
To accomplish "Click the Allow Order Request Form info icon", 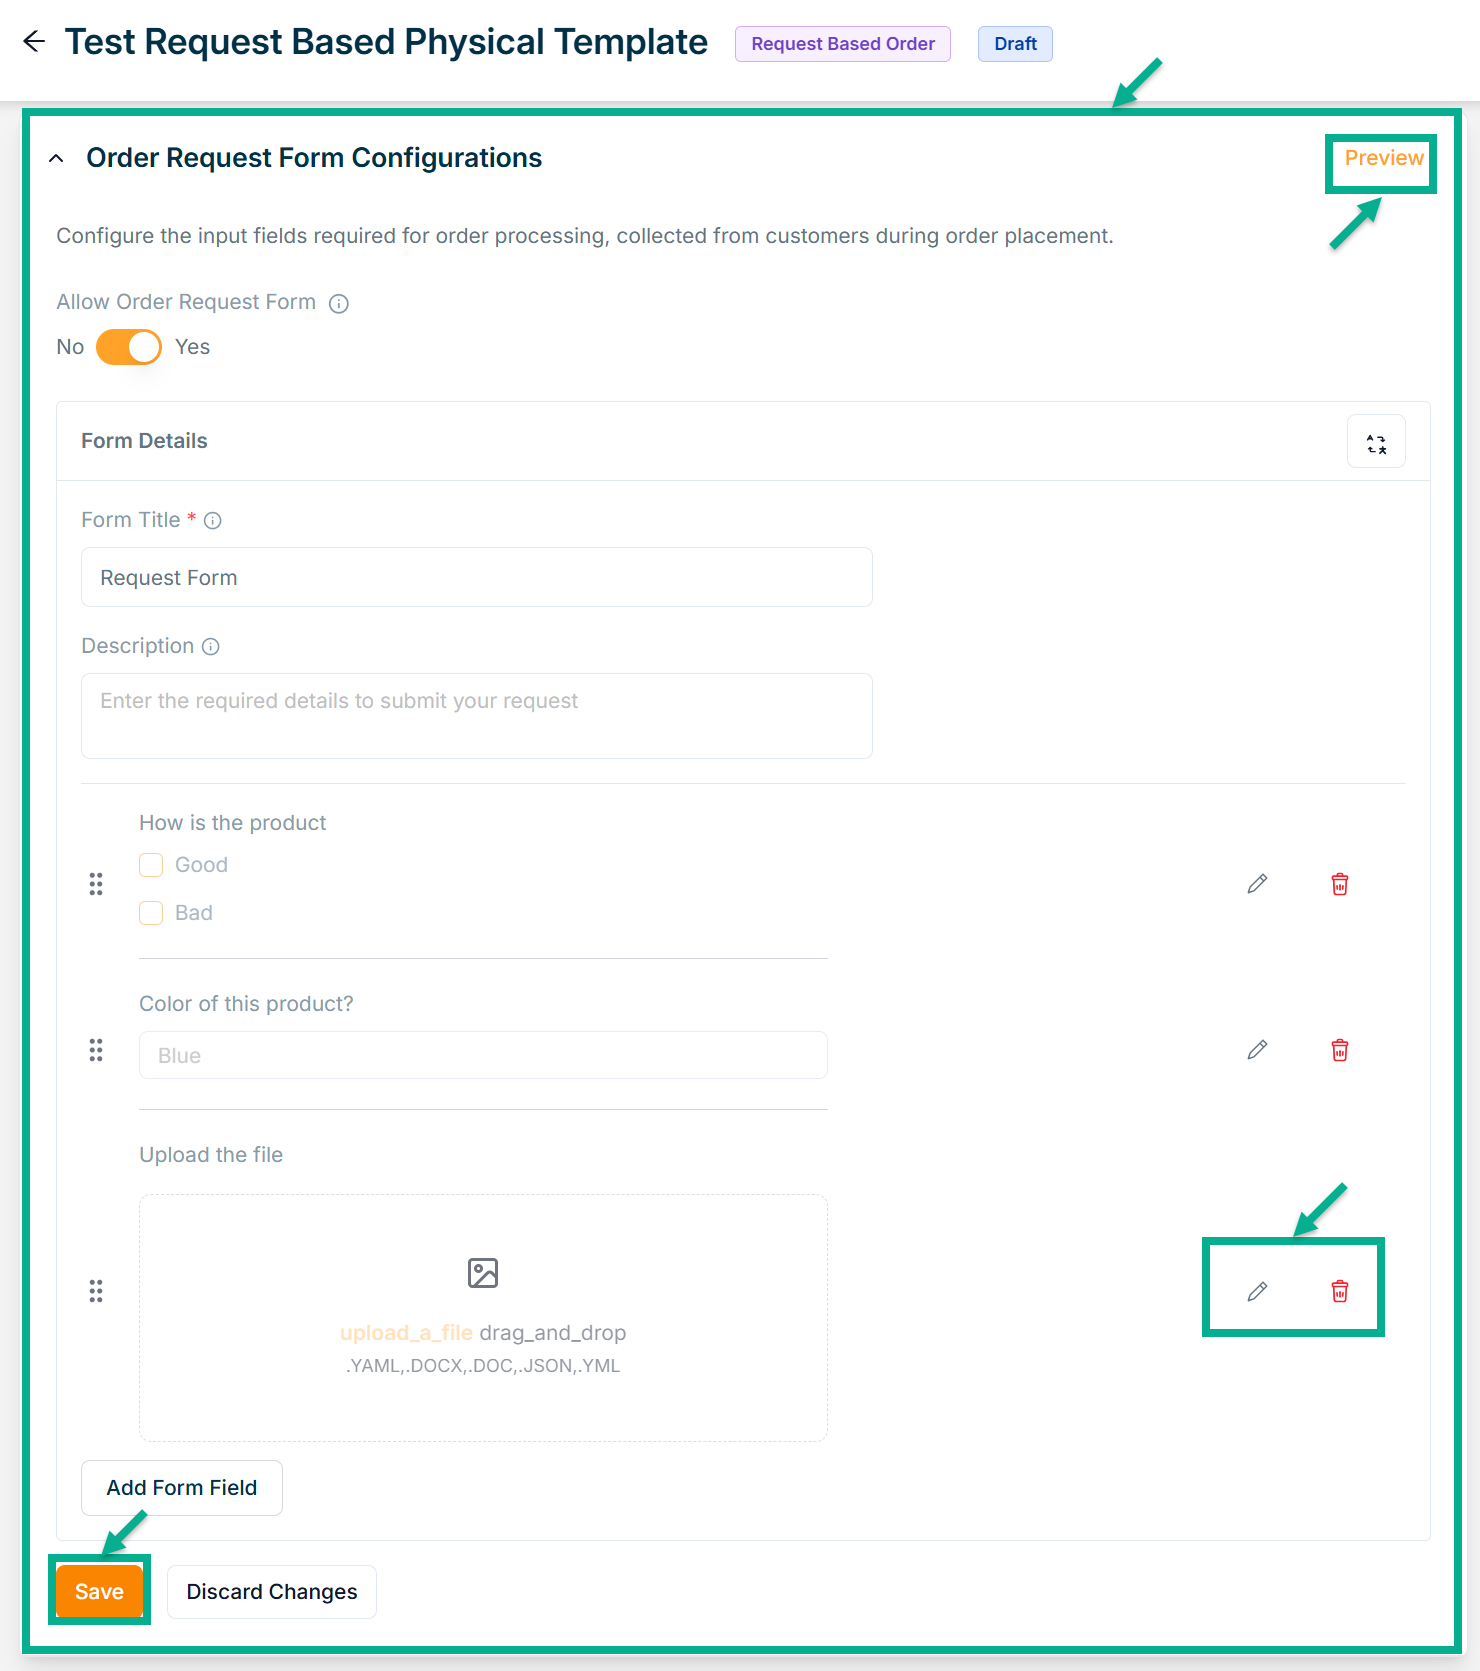I will (339, 304).
